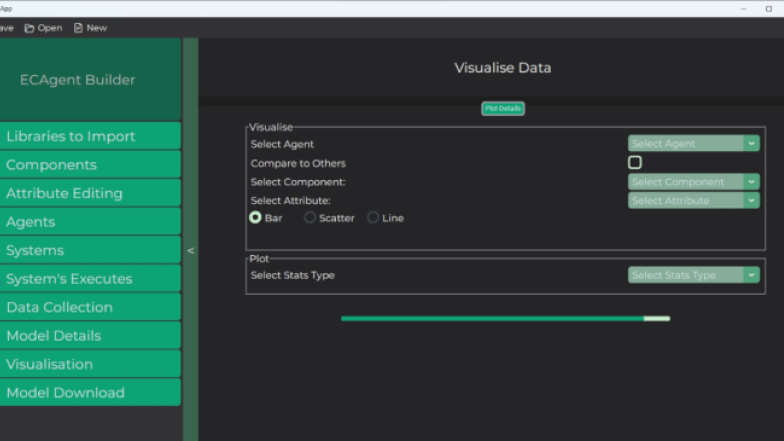Go to Data Collection
The height and width of the screenshot is (441, 784).
90,307
